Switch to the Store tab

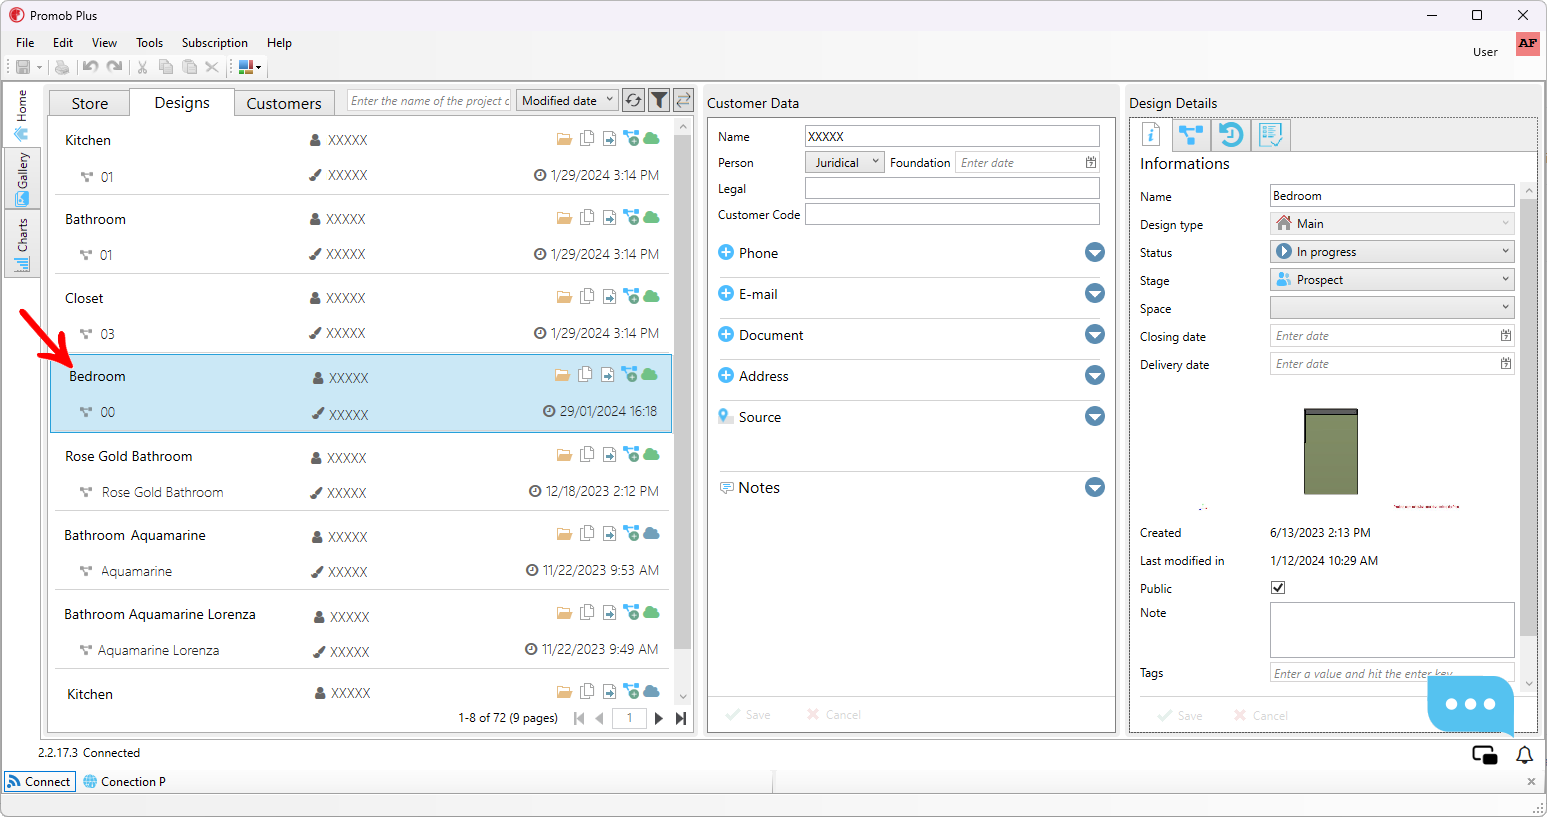tap(89, 103)
